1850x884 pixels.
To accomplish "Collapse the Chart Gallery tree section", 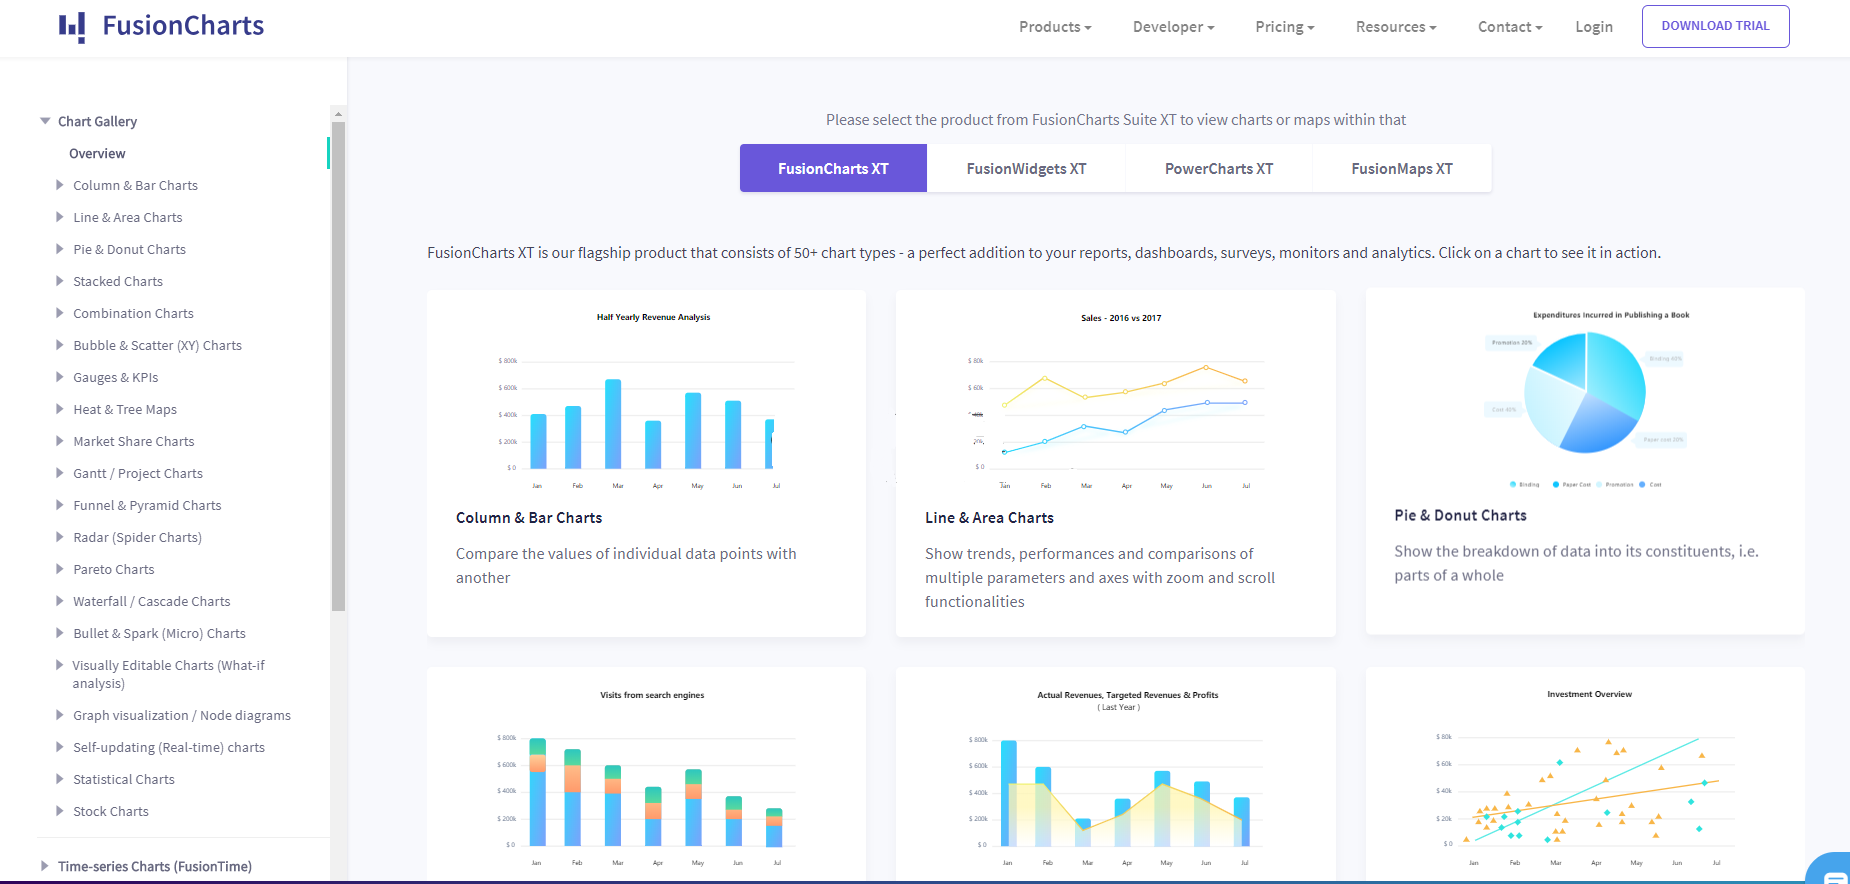I will (45, 121).
